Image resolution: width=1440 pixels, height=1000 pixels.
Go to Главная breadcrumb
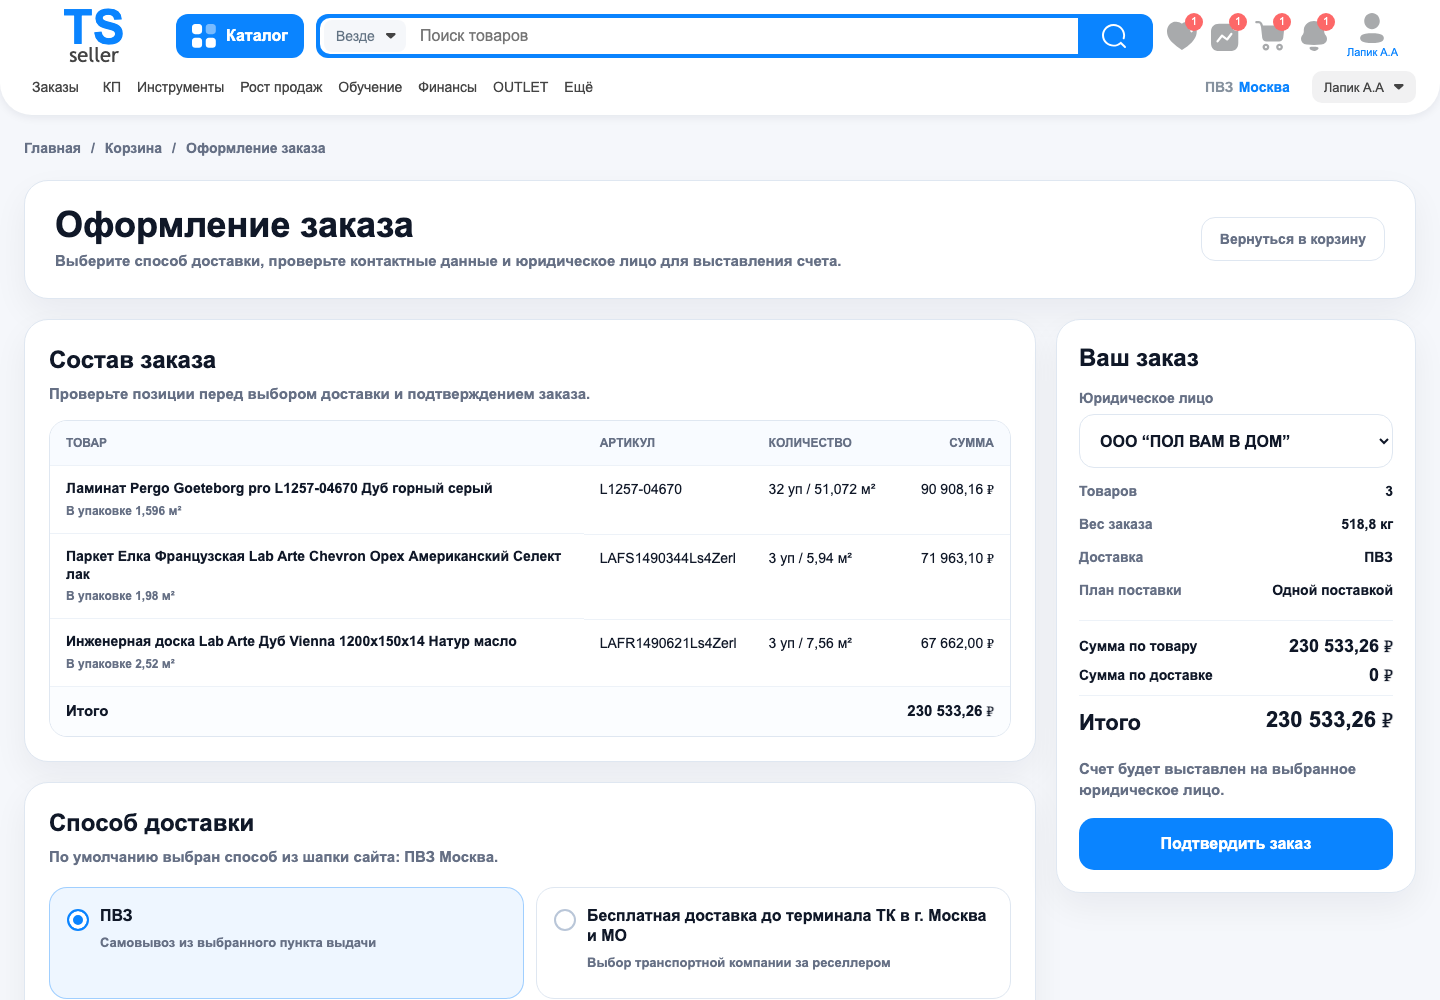[52, 148]
